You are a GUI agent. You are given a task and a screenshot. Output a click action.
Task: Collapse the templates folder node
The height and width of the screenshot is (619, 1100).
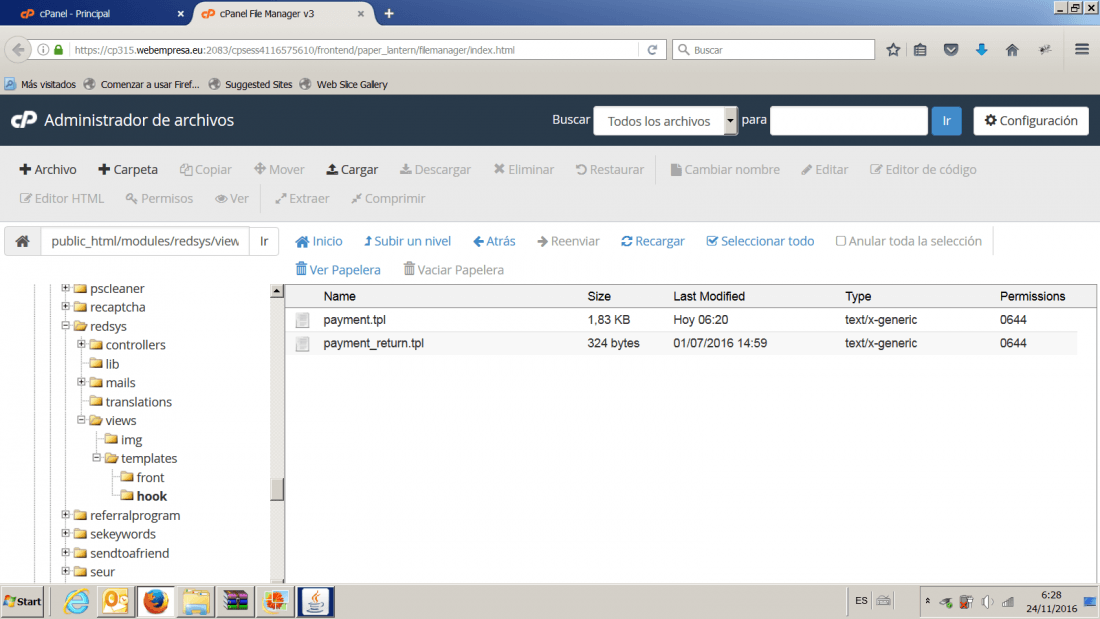pyautogui.click(x=97, y=458)
